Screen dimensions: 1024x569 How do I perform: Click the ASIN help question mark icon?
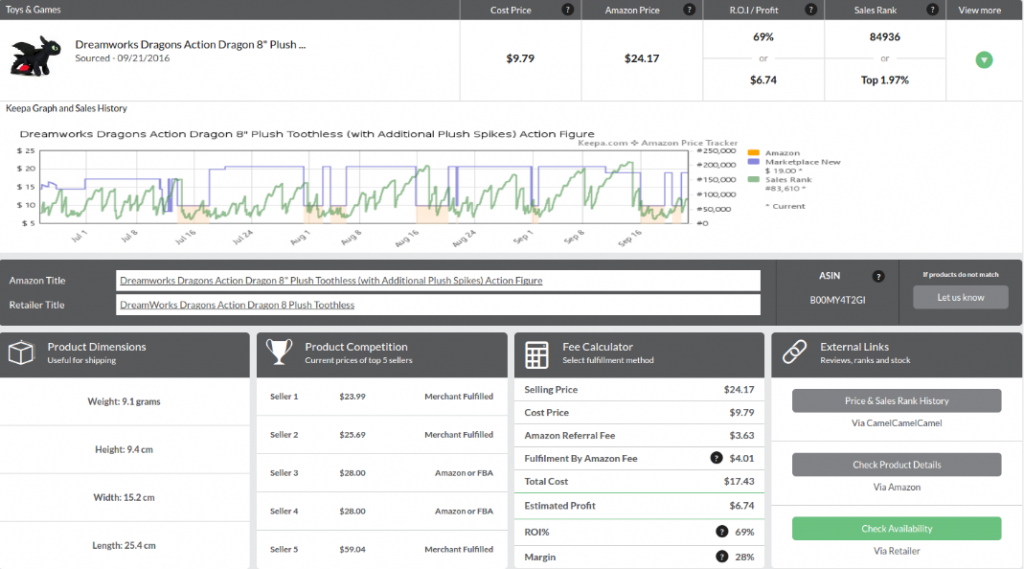[878, 276]
